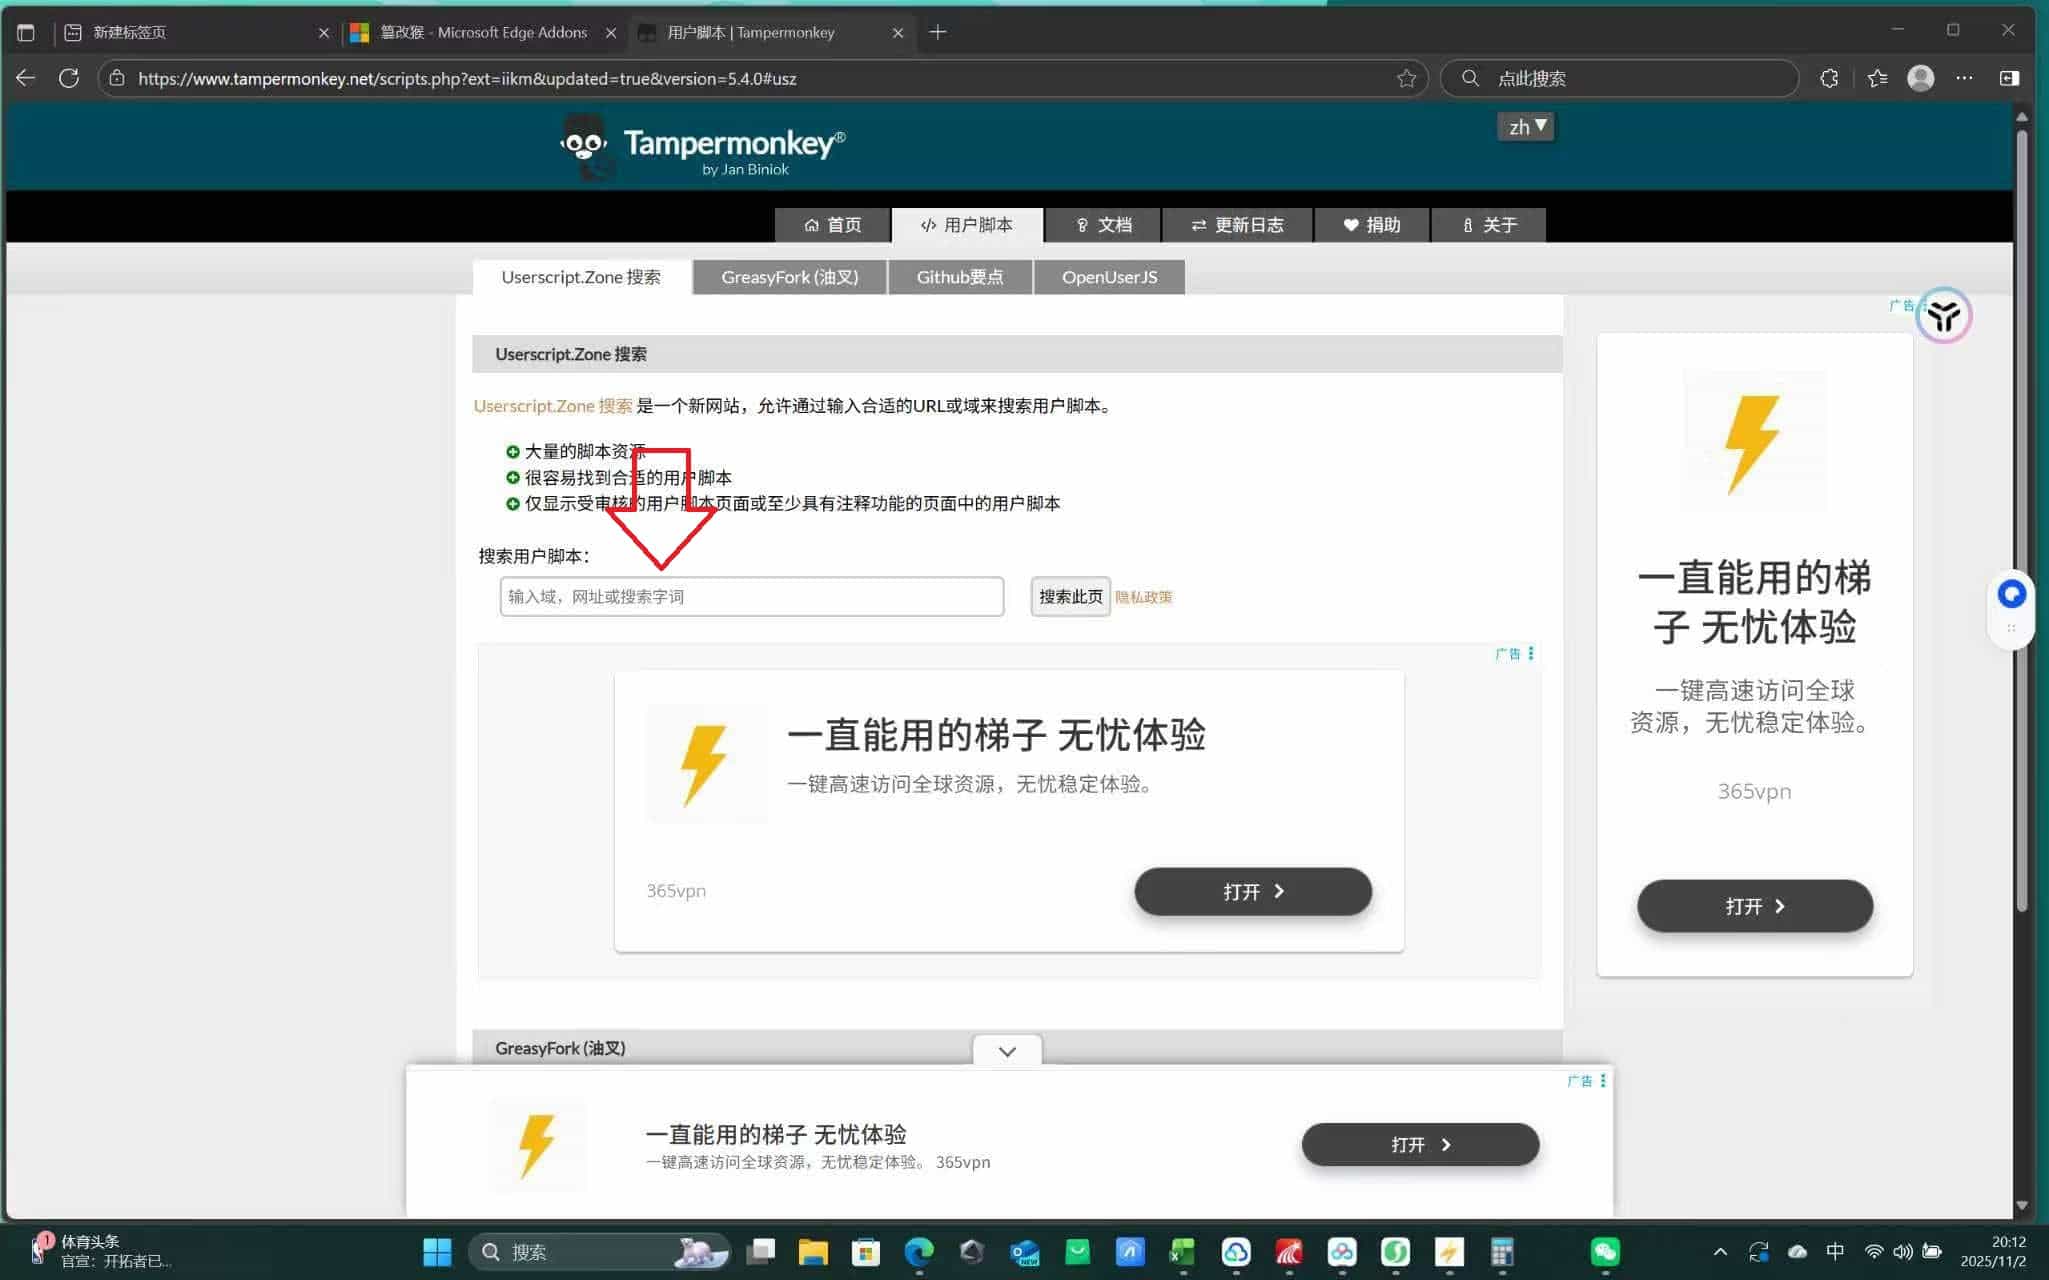Open the 更新日志 navigation tab
This screenshot has height=1280, width=2049.
coord(1237,225)
